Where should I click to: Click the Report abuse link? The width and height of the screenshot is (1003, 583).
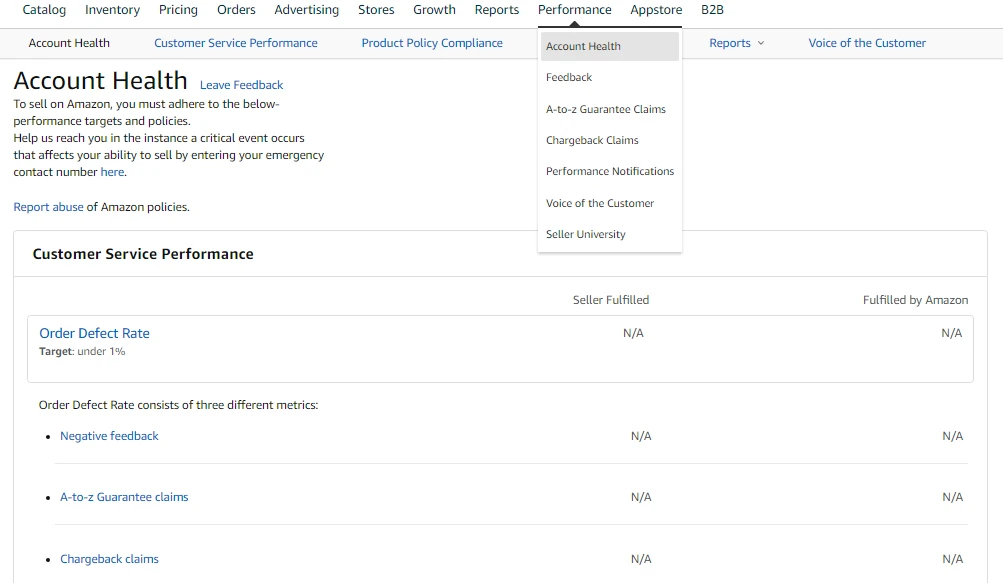pyautogui.click(x=49, y=207)
